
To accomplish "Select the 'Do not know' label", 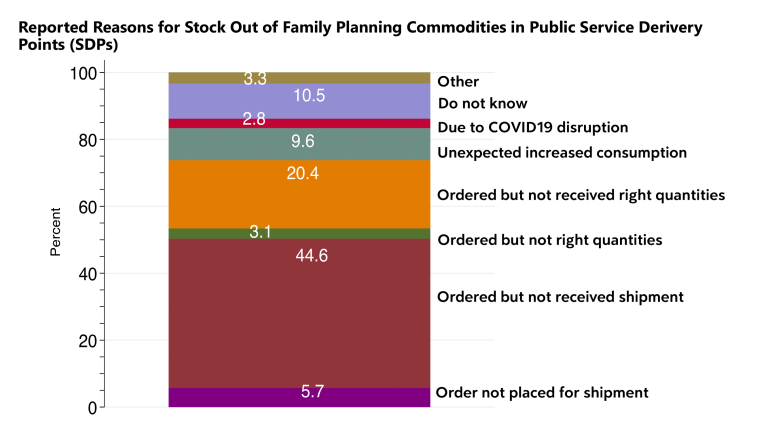I will click(482, 103).
